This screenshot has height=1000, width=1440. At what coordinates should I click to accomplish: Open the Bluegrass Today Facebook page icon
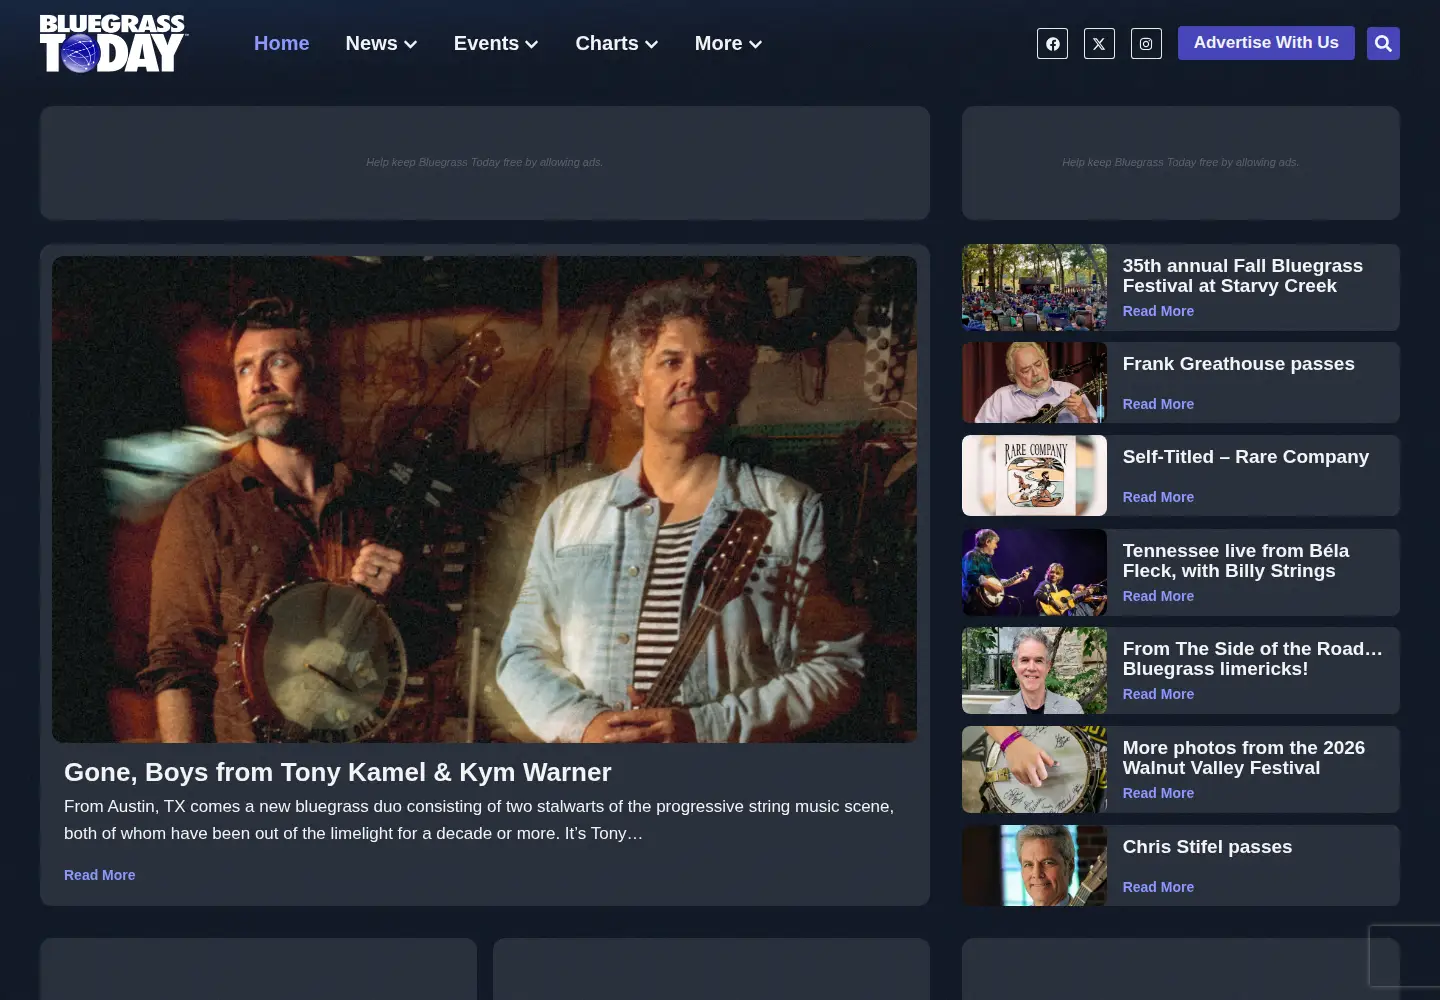1052,43
